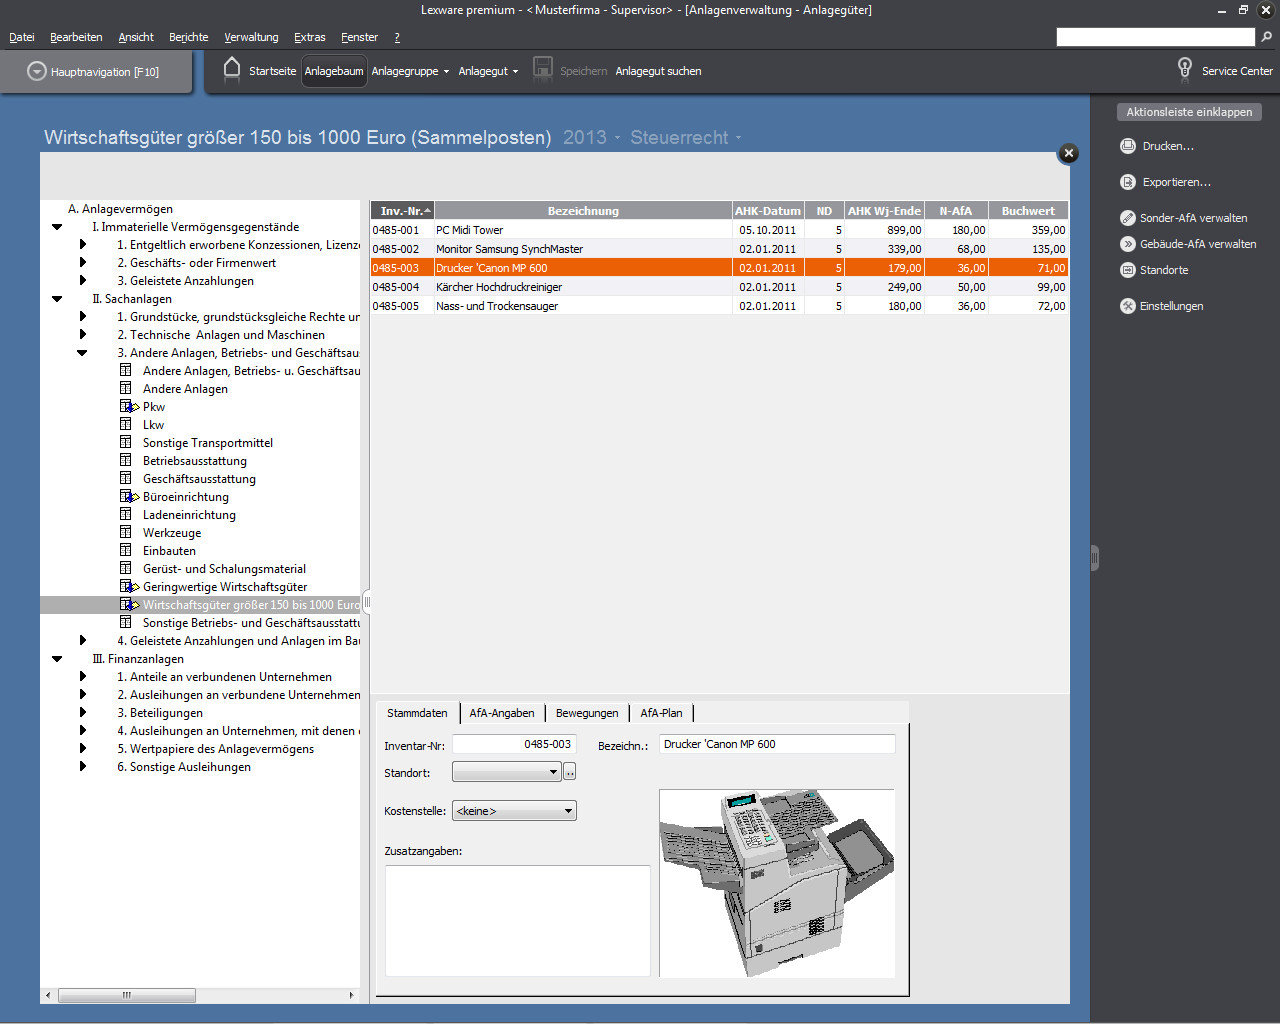Close the panel with round X button
Viewport: 1280px width, 1024px height.
click(1068, 153)
